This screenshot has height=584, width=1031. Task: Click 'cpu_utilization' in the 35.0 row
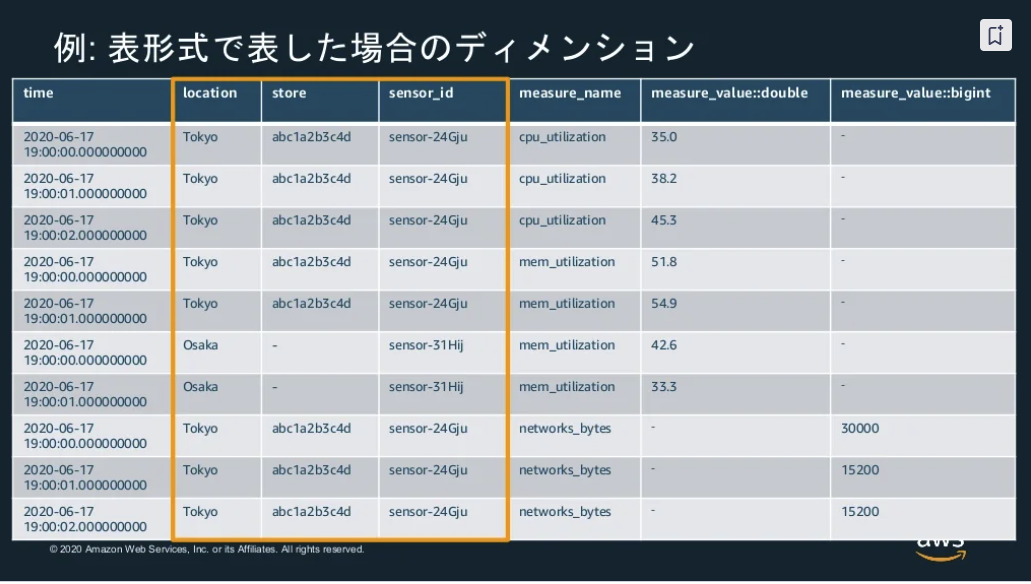[562, 137]
